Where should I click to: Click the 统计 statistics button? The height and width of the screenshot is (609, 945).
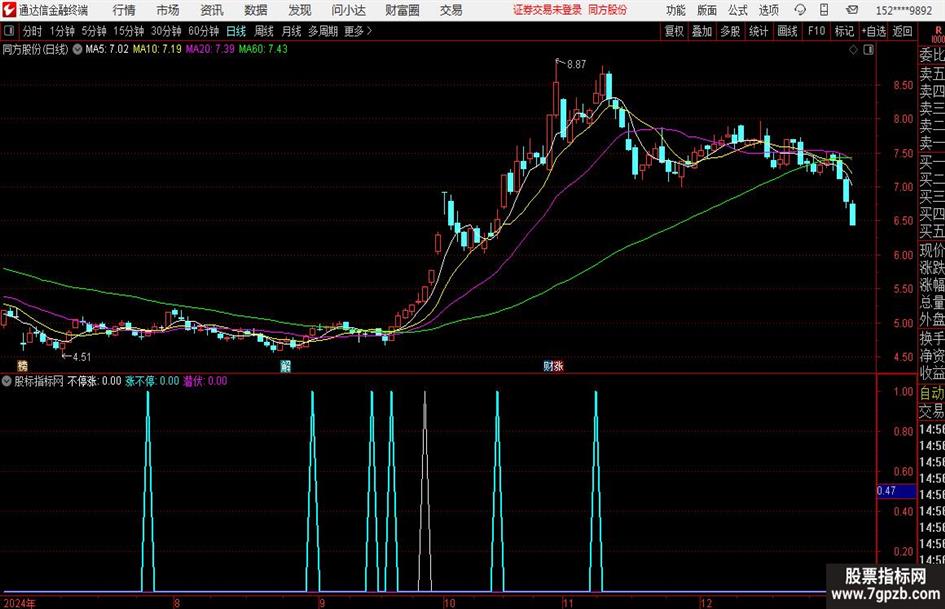tap(758, 31)
